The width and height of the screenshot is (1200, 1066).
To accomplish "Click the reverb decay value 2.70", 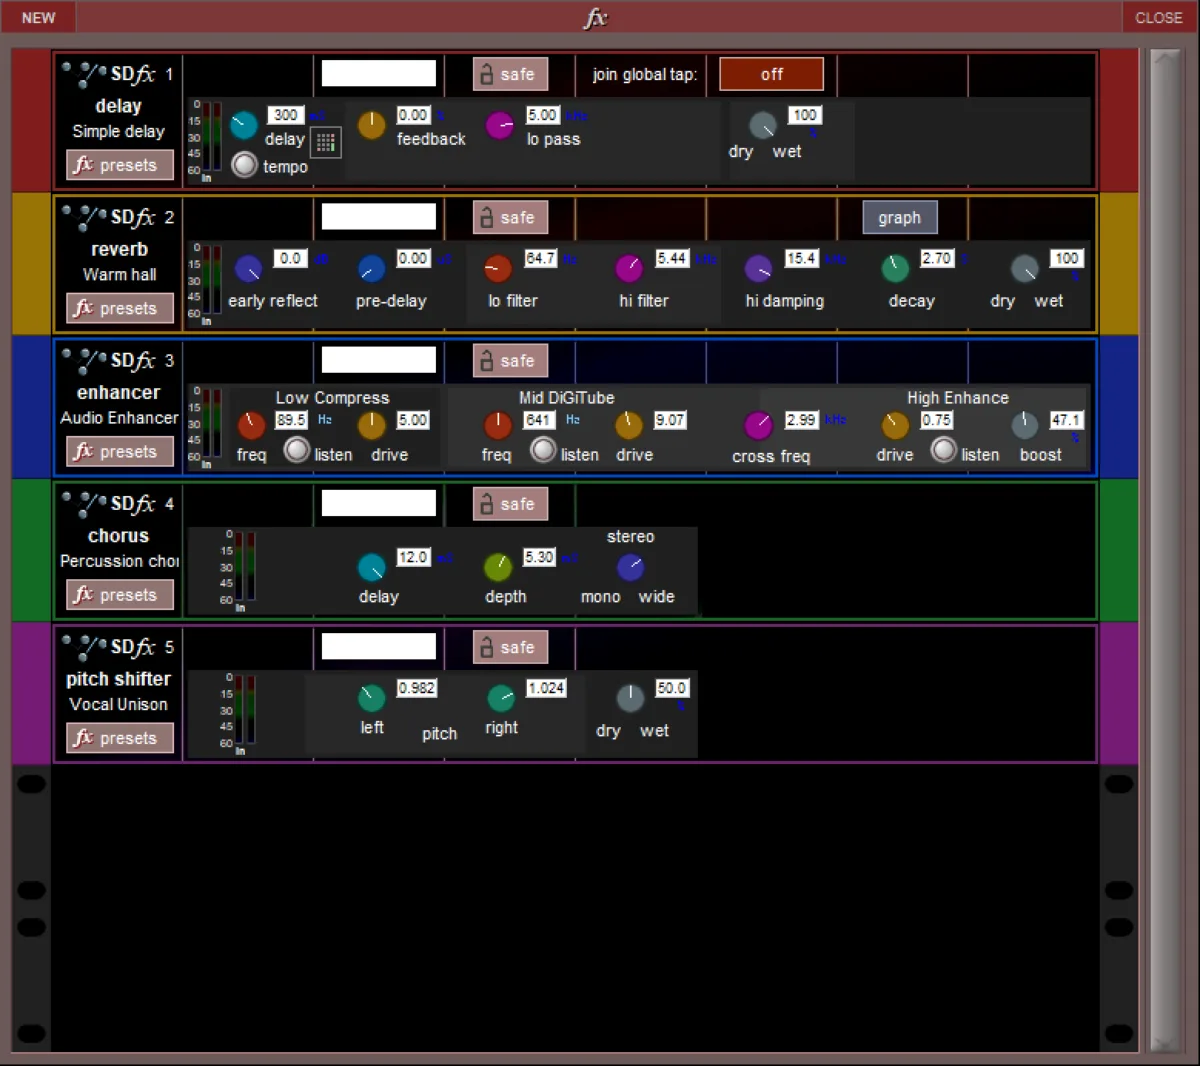I will (x=936, y=258).
